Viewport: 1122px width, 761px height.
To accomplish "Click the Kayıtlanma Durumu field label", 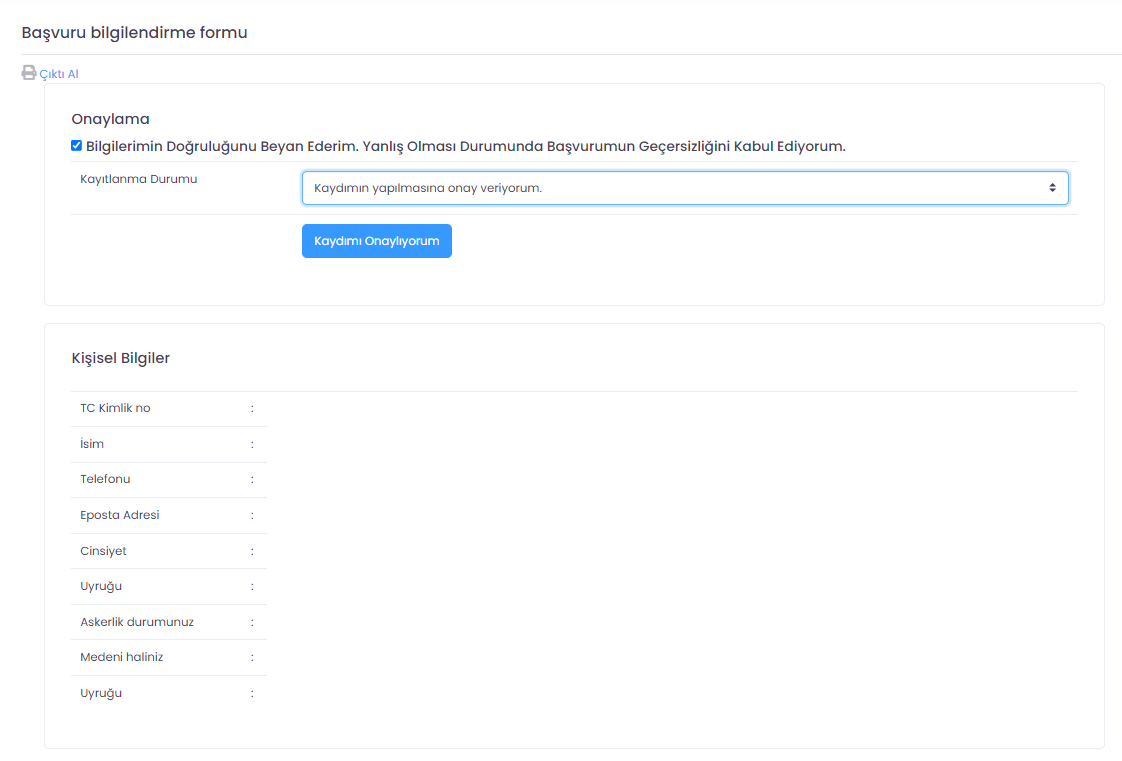I will click(x=139, y=180).
